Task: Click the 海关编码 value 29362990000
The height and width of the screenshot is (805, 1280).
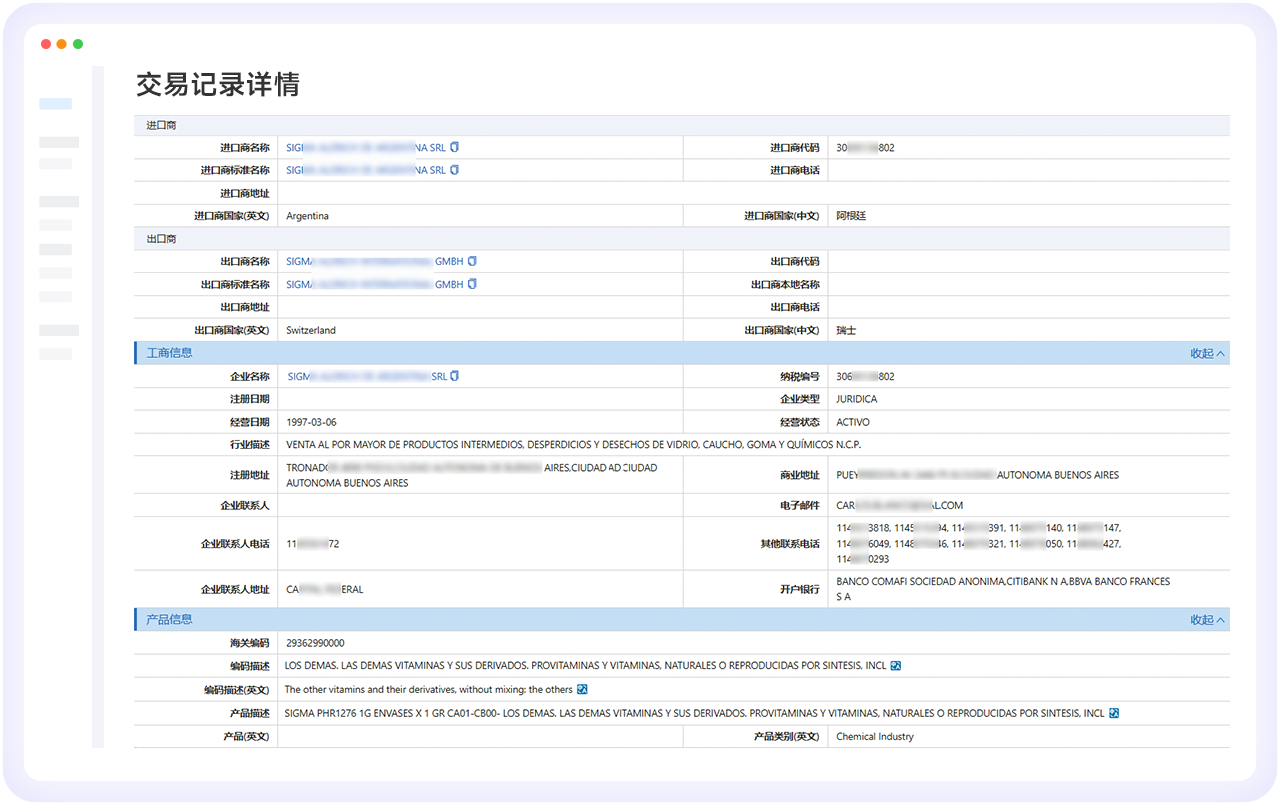Action: click(x=315, y=643)
